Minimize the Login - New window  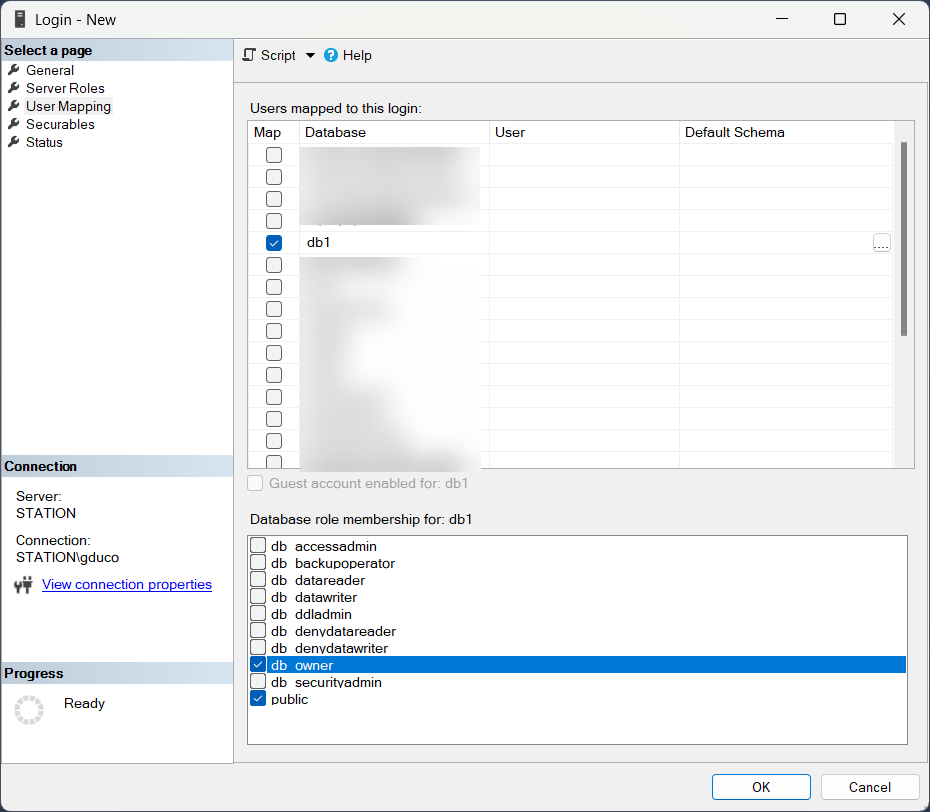(x=782, y=20)
